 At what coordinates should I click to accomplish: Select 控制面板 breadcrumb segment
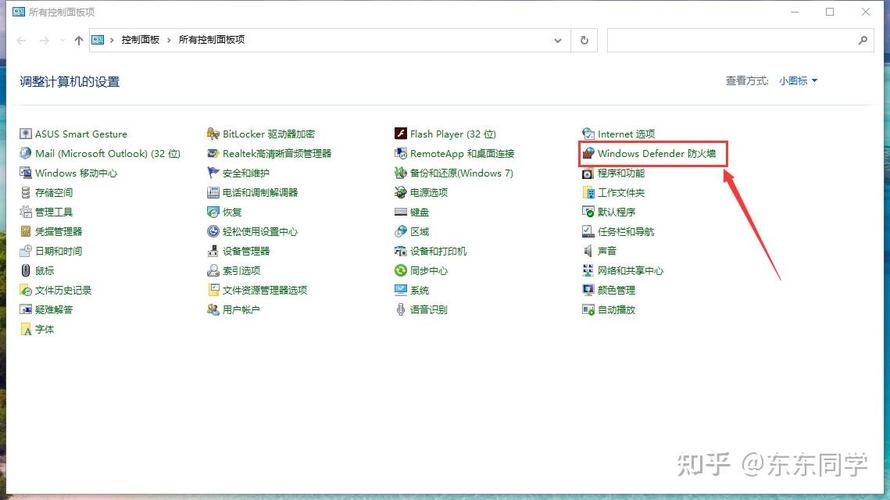pyautogui.click(x=140, y=40)
